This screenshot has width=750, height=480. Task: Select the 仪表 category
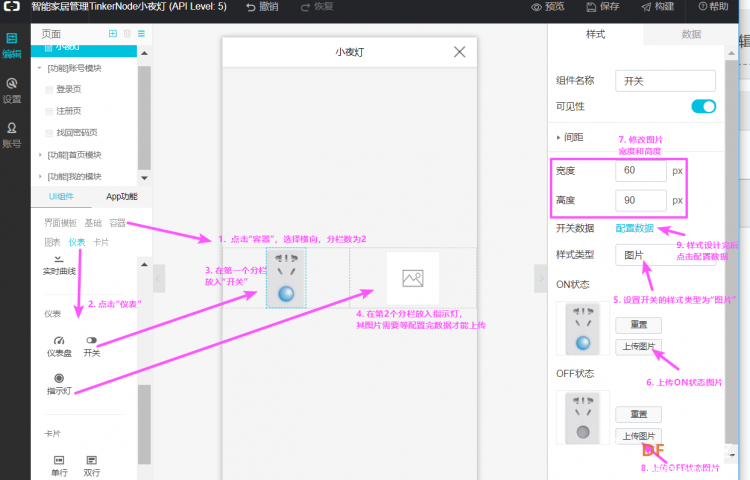[x=77, y=242]
